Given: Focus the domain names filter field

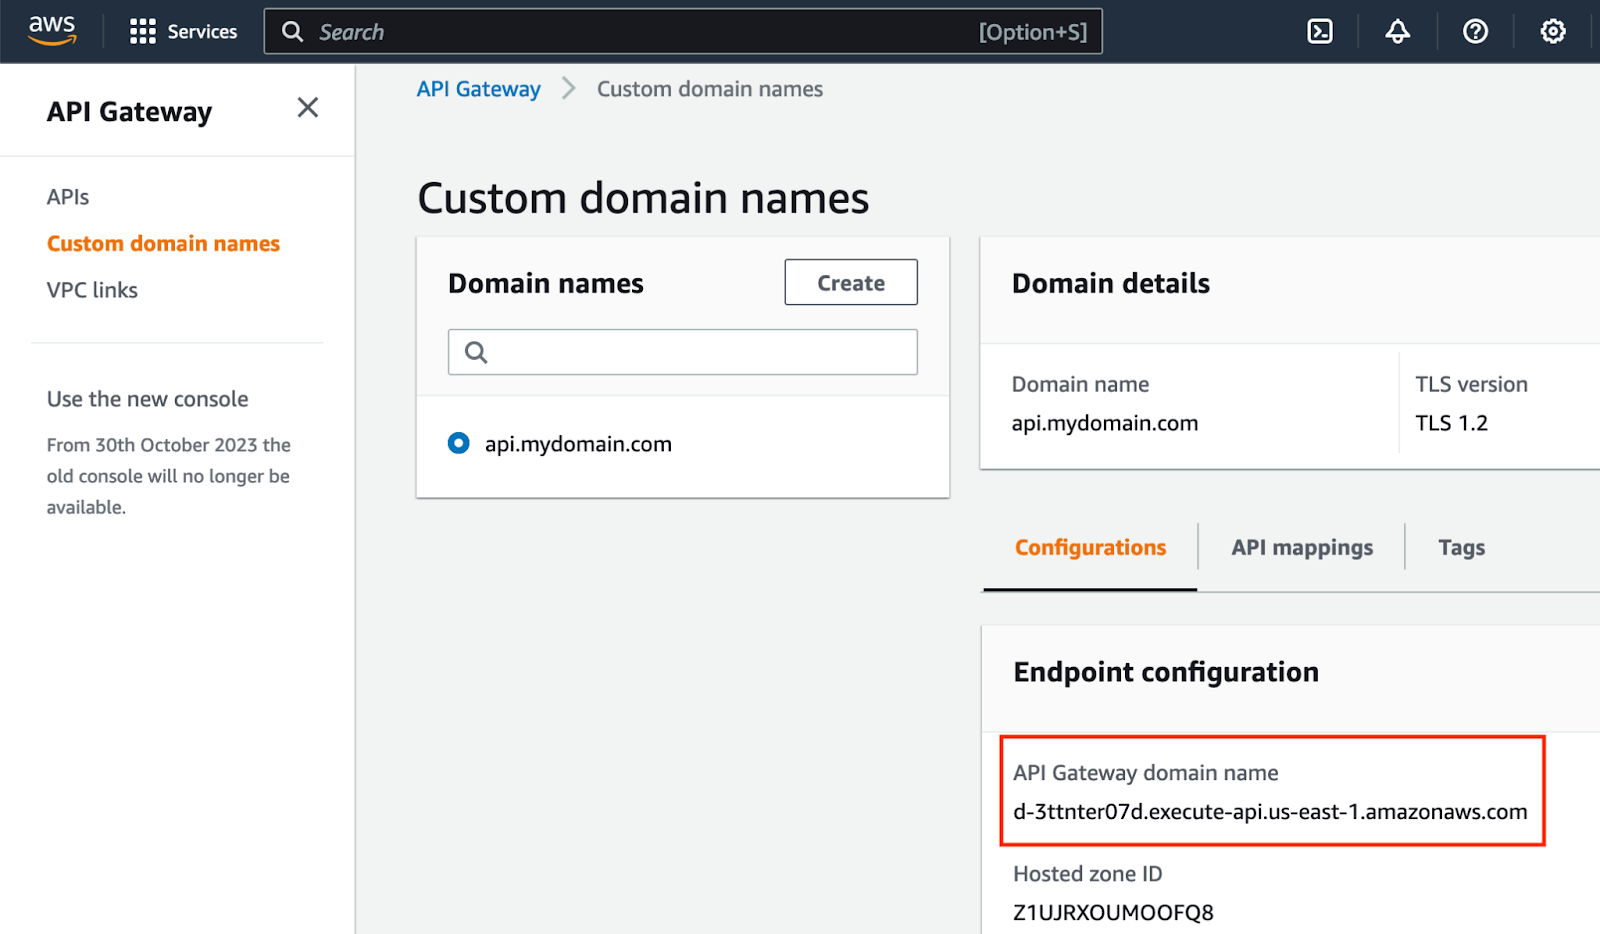Looking at the screenshot, I should [700, 352].
